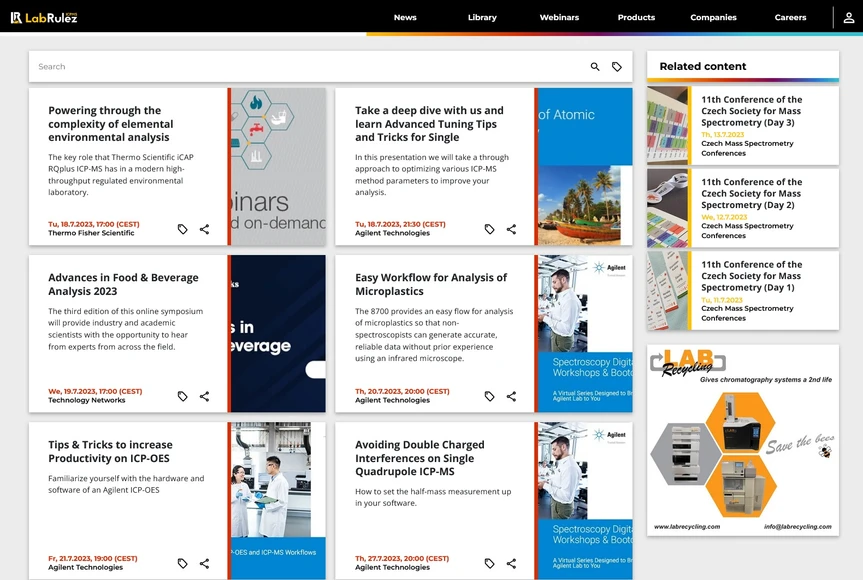Go to Careers page
863x580 pixels.
[x=790, y=18]
